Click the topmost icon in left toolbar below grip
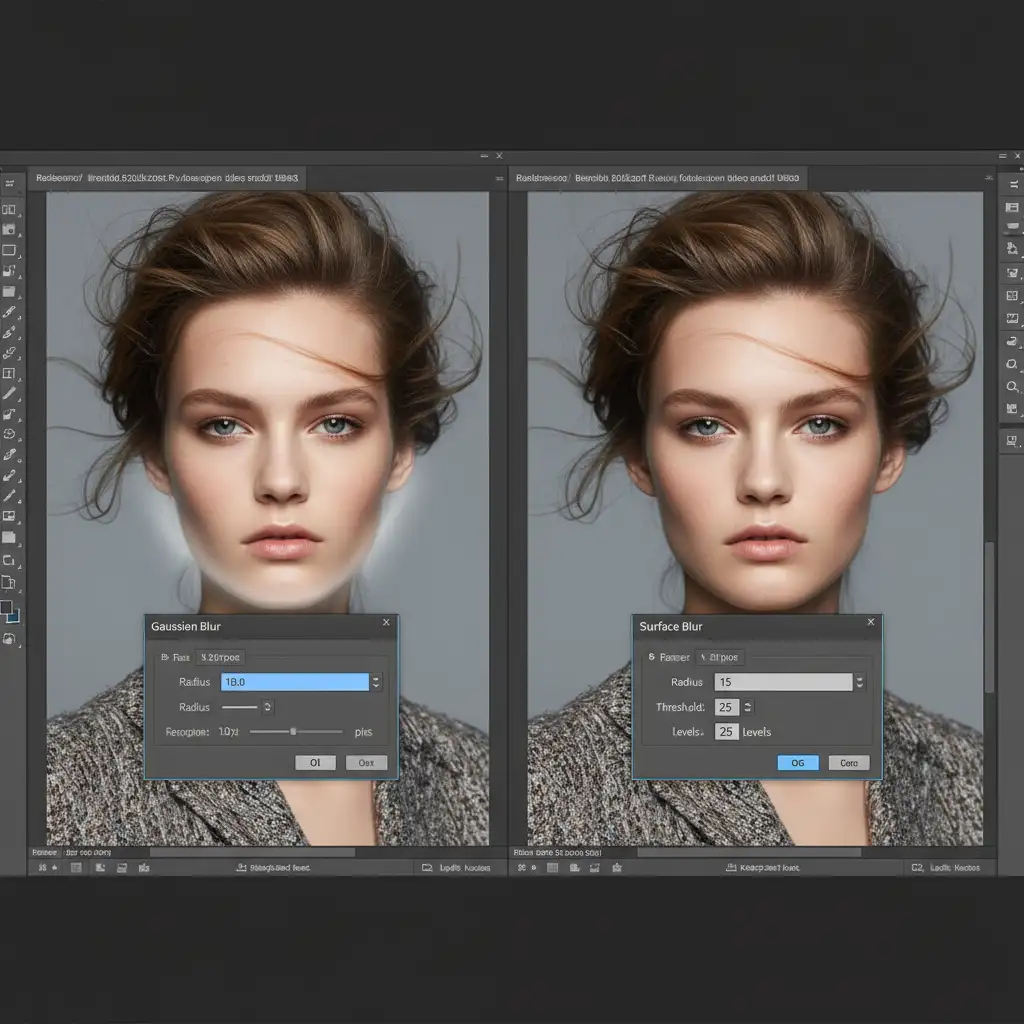 (x=10, y=210)
